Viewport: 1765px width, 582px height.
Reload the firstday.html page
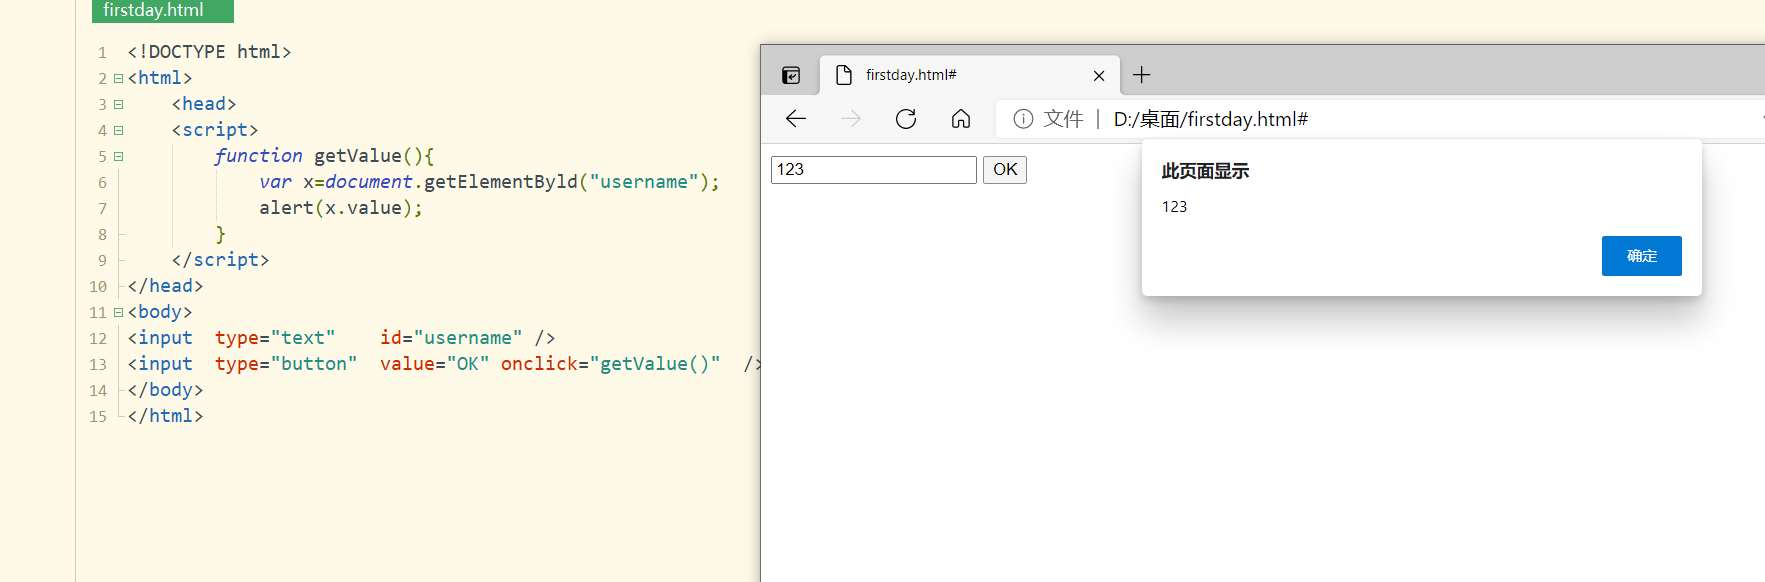coord(906,119)
